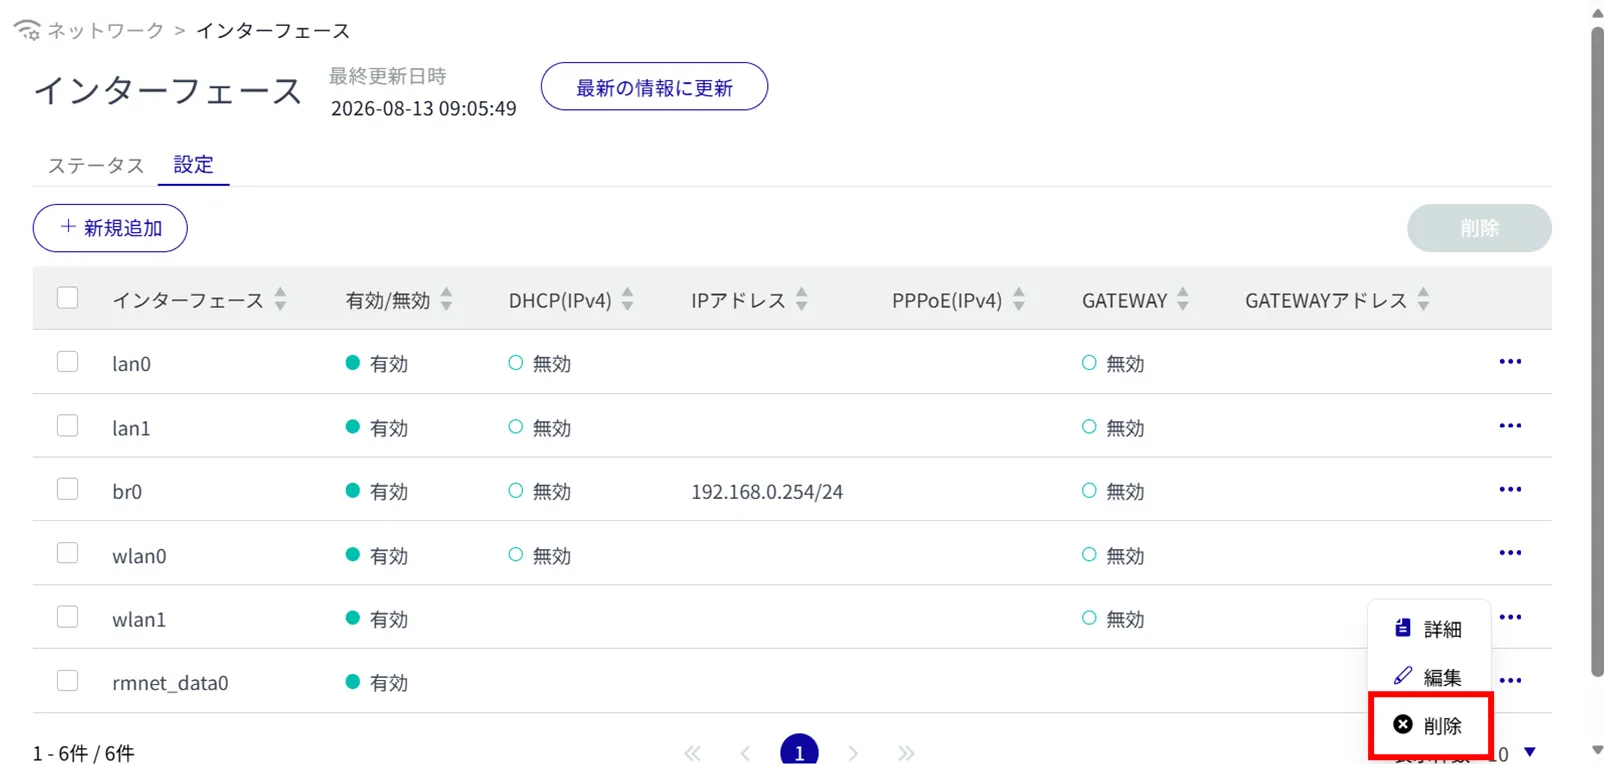Choose 削除 in the context menu
The width and height of the screenshot is (1605, 765).
pyautogui.click(x=1429, y=725)
